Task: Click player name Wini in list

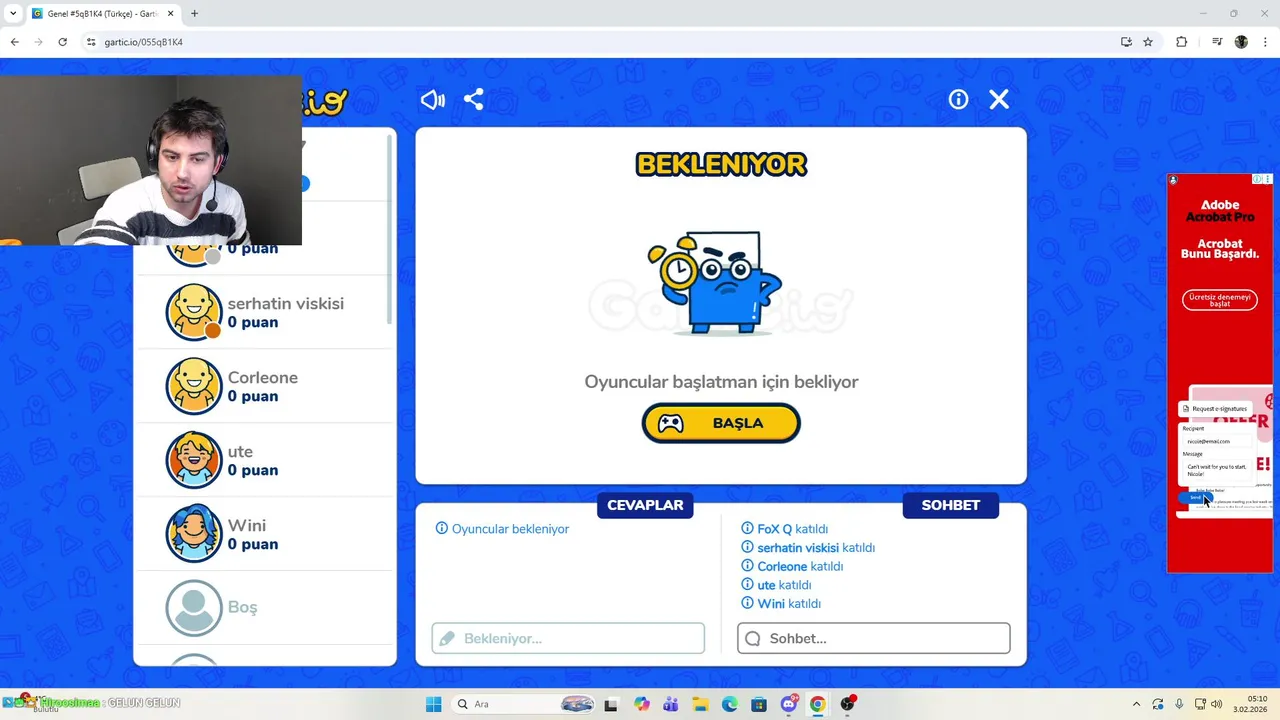Action: coord(247,525)
